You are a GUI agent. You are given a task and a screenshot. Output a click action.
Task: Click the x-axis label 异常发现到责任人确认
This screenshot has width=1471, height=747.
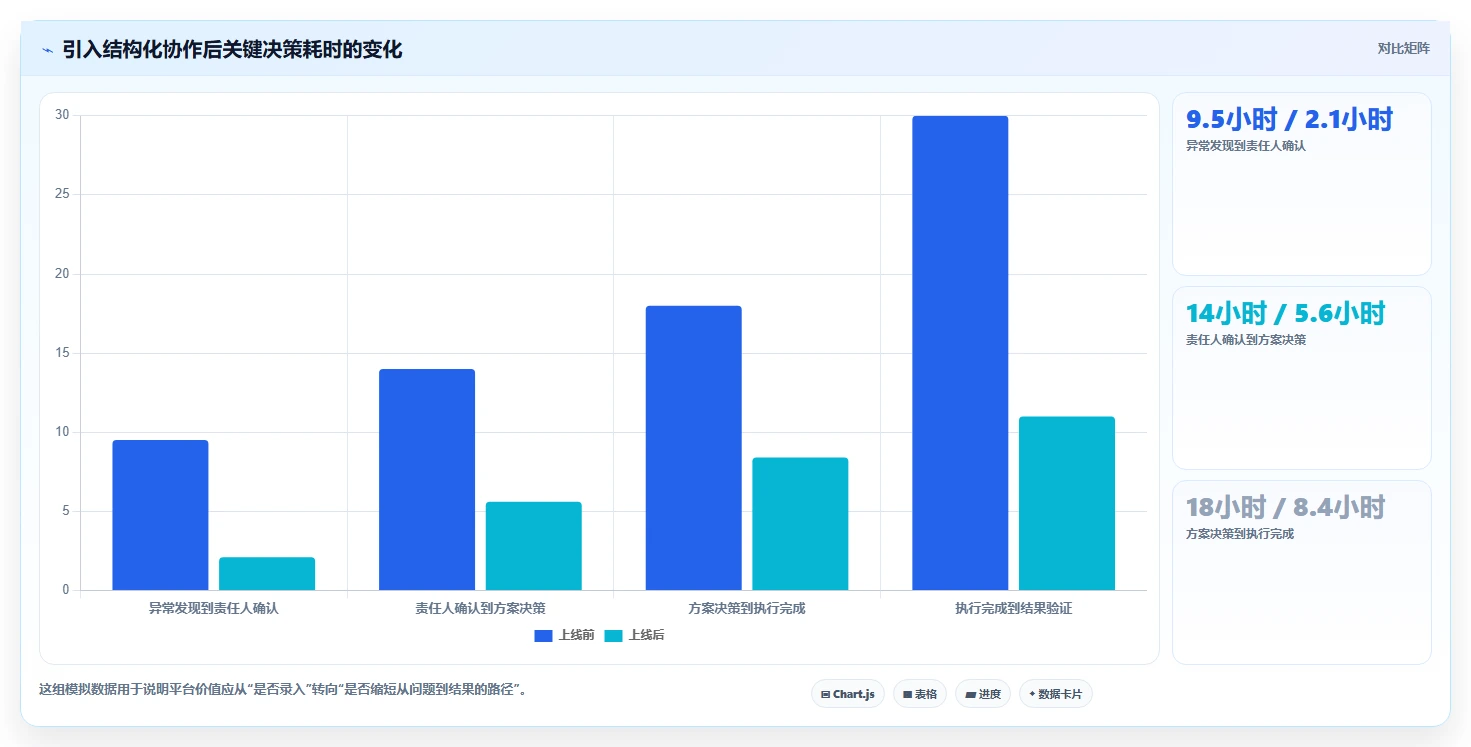[x=214, y=608]
